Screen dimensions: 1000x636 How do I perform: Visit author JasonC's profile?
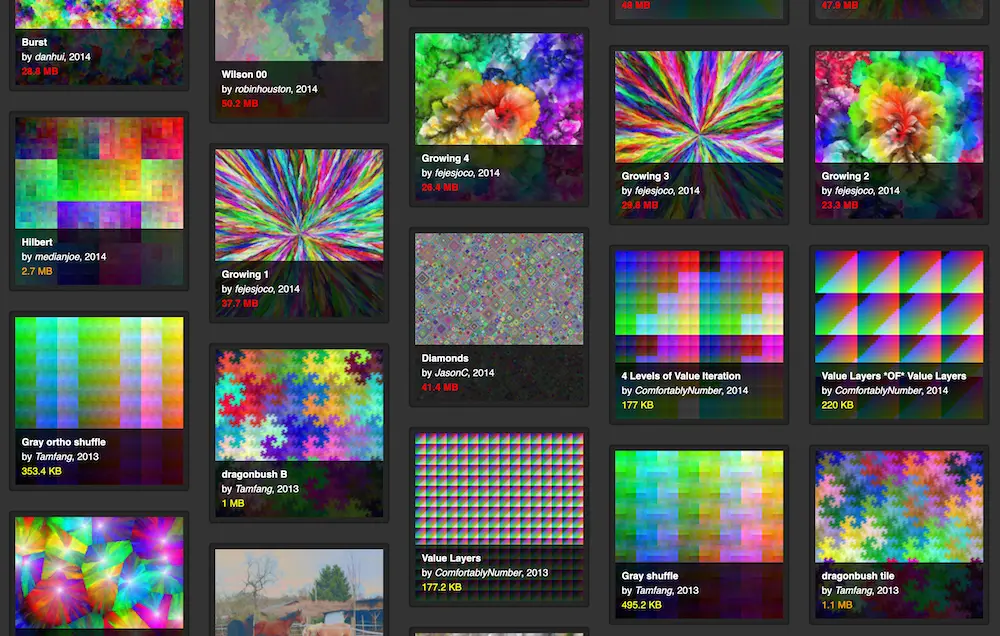click(x=451, y=373)
